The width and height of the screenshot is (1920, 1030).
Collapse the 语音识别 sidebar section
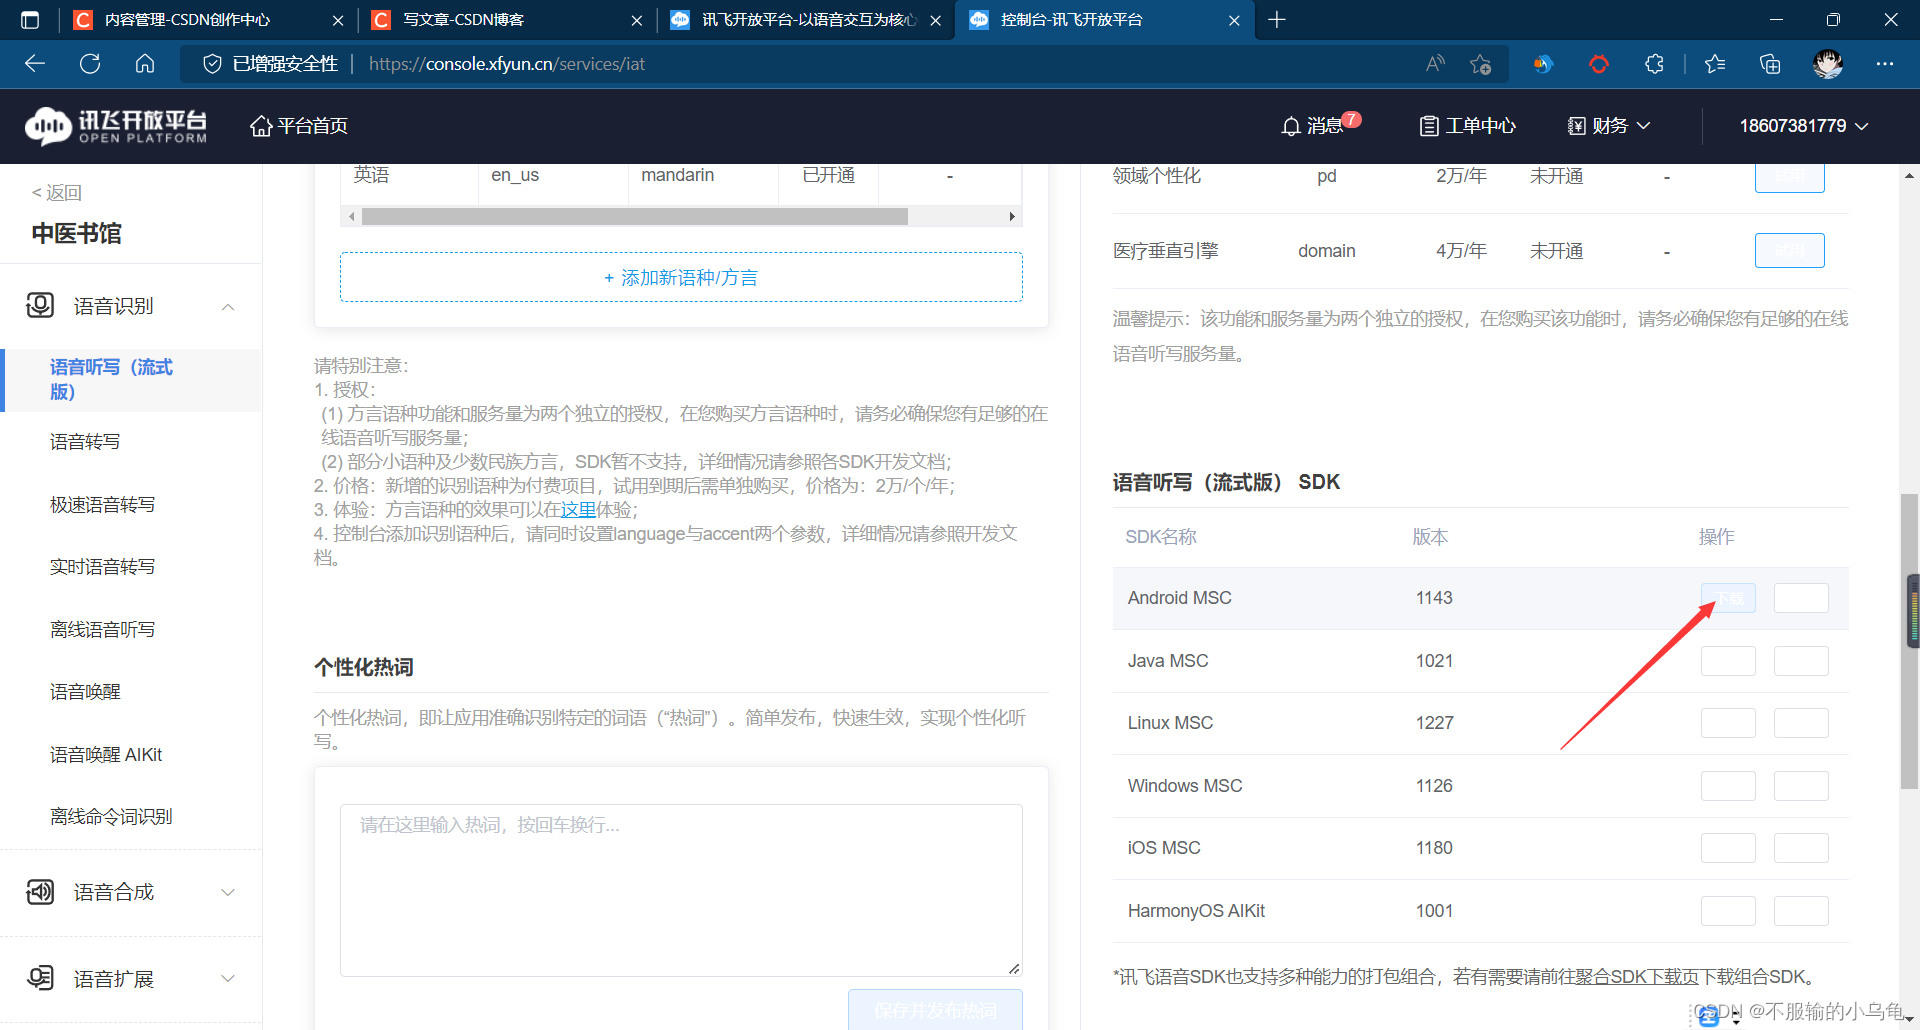[228, 306]
